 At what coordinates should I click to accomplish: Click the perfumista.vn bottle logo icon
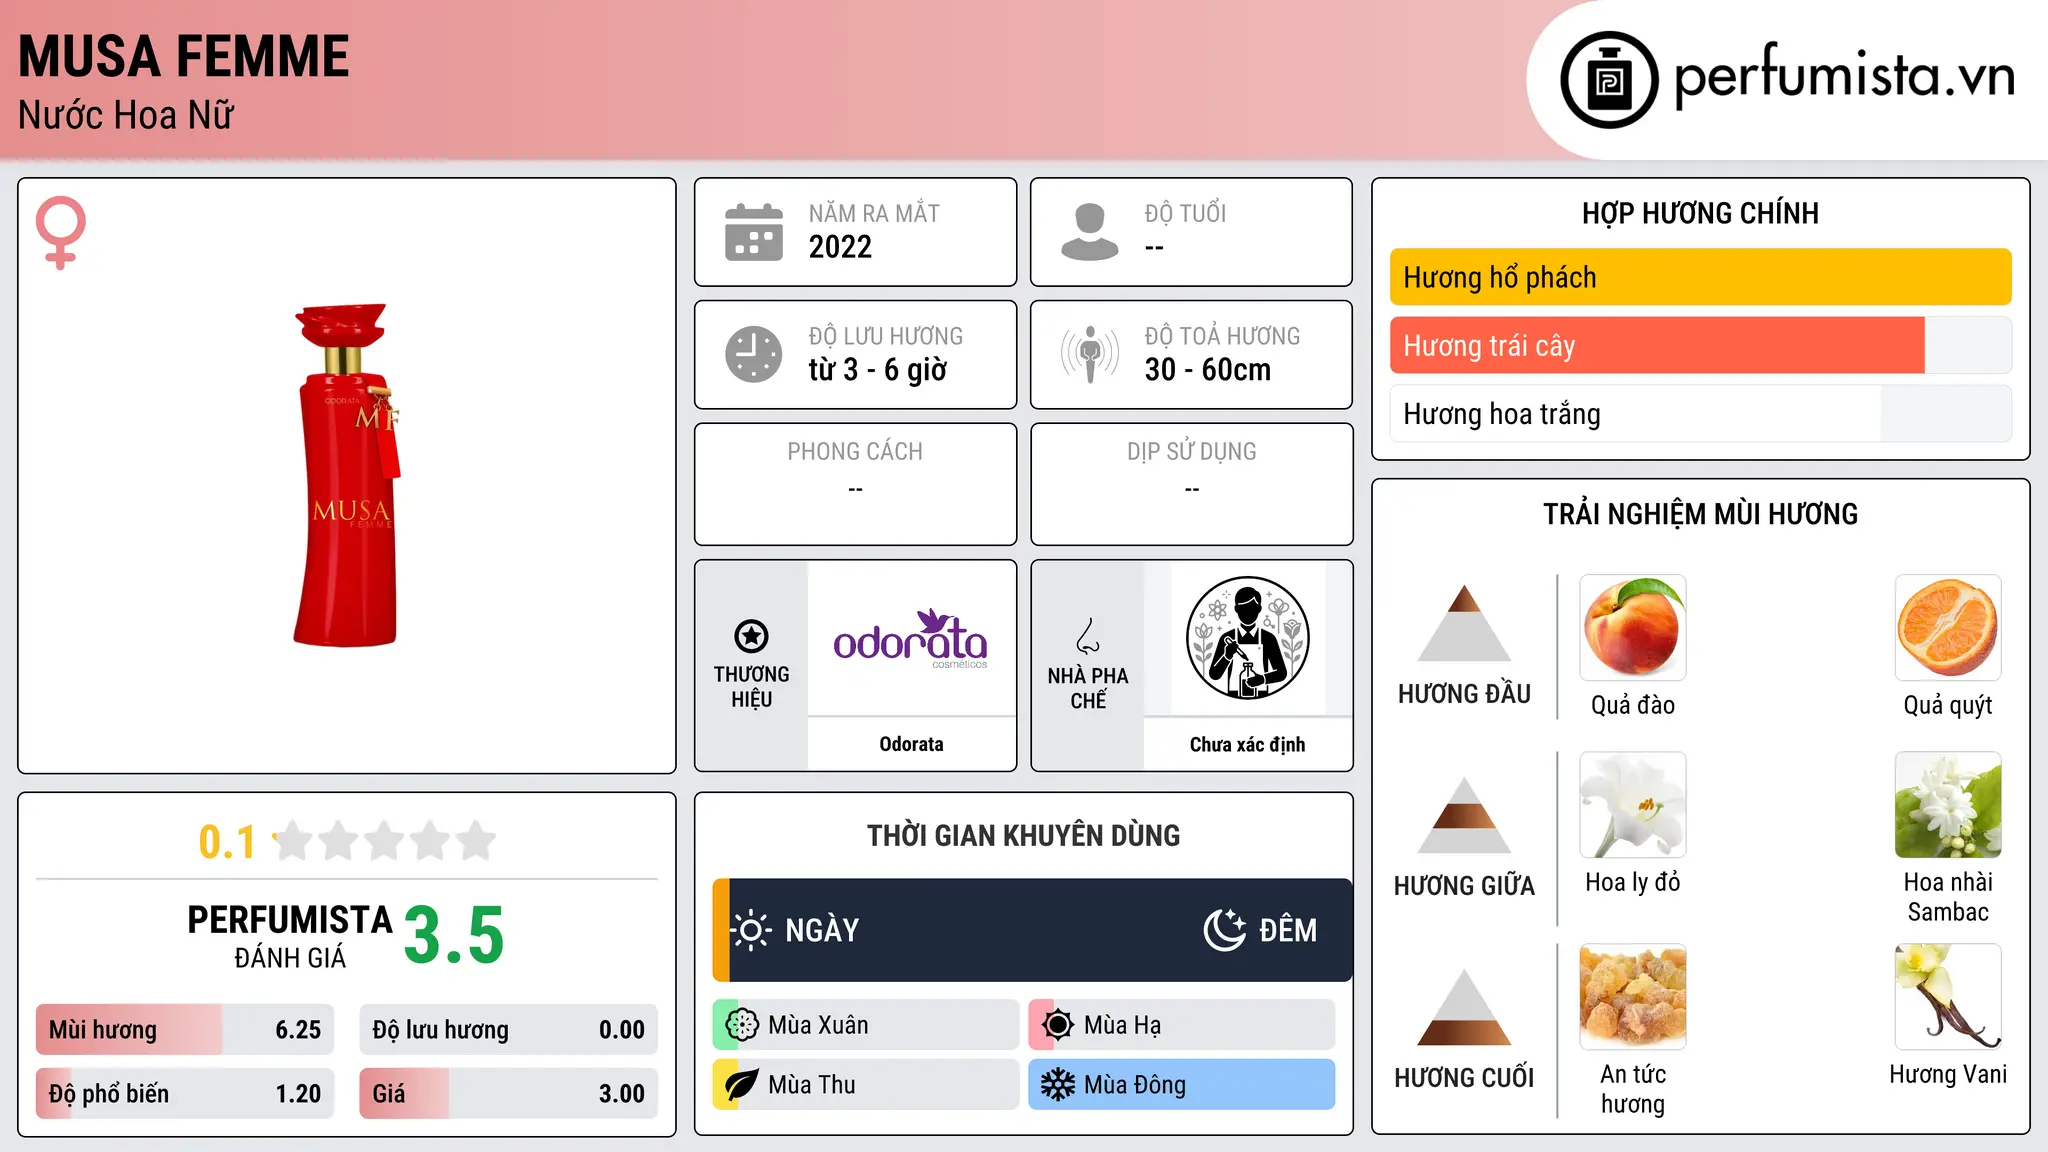pyautogui.click(x=1609, y=80)
